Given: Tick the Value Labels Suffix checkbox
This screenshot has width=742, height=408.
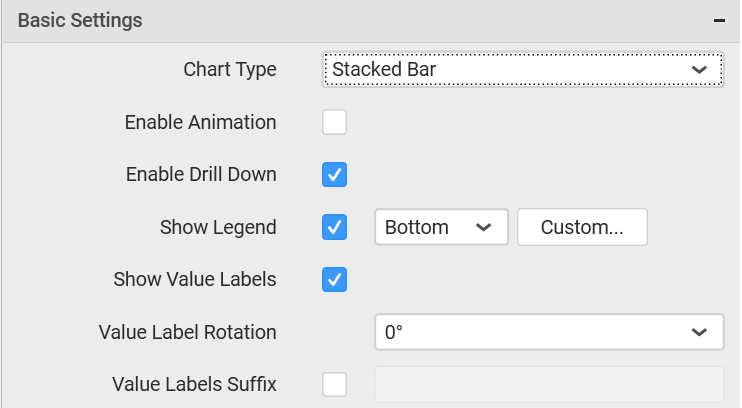Looking at the screenshot, I should (335, 384).
